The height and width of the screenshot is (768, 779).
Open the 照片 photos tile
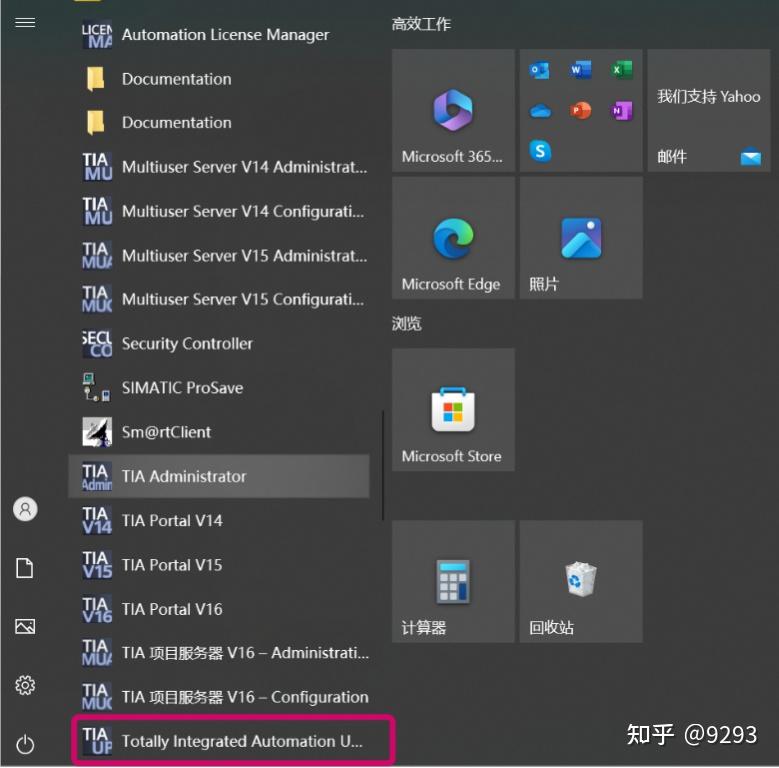(x=581, y=237)
